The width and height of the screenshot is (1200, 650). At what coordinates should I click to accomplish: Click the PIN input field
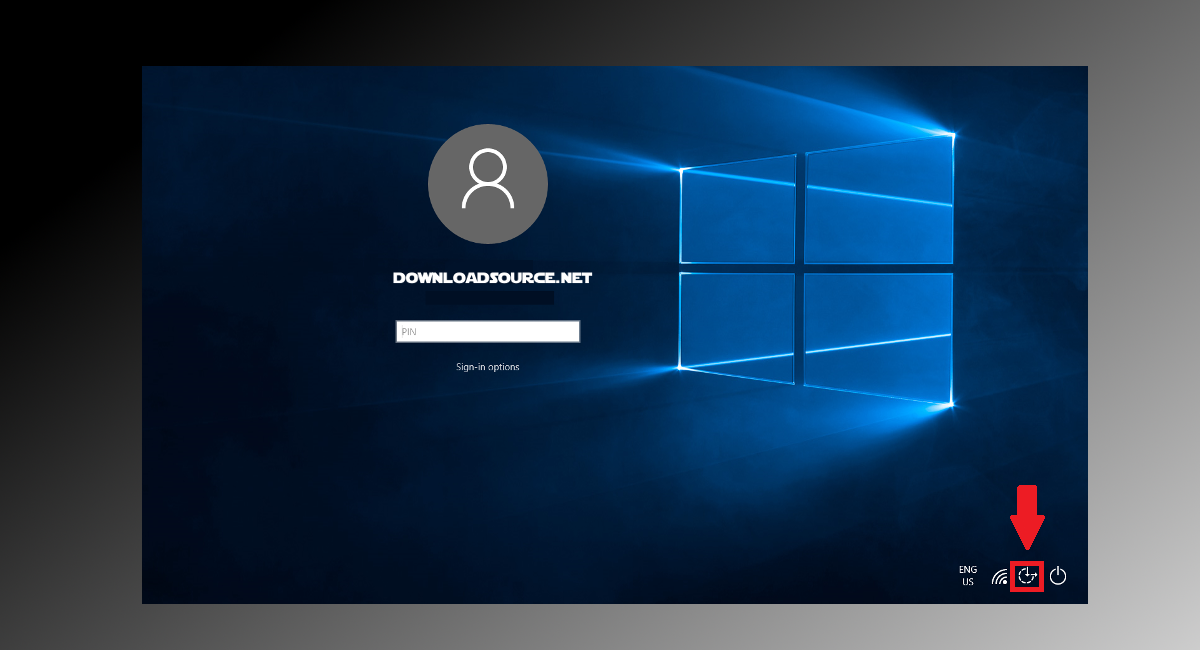point(488,331)
